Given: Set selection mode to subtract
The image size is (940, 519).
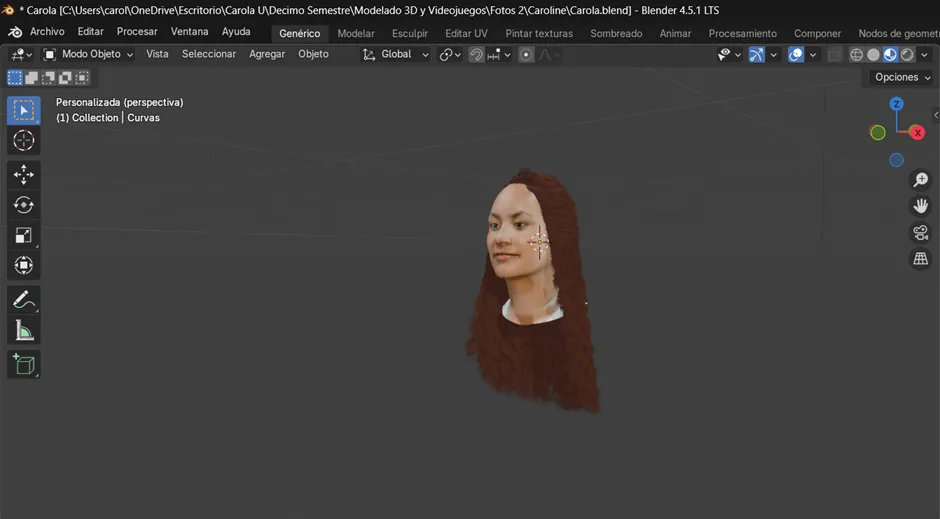Looking at the screenshot, I should [x=48, y=77].
